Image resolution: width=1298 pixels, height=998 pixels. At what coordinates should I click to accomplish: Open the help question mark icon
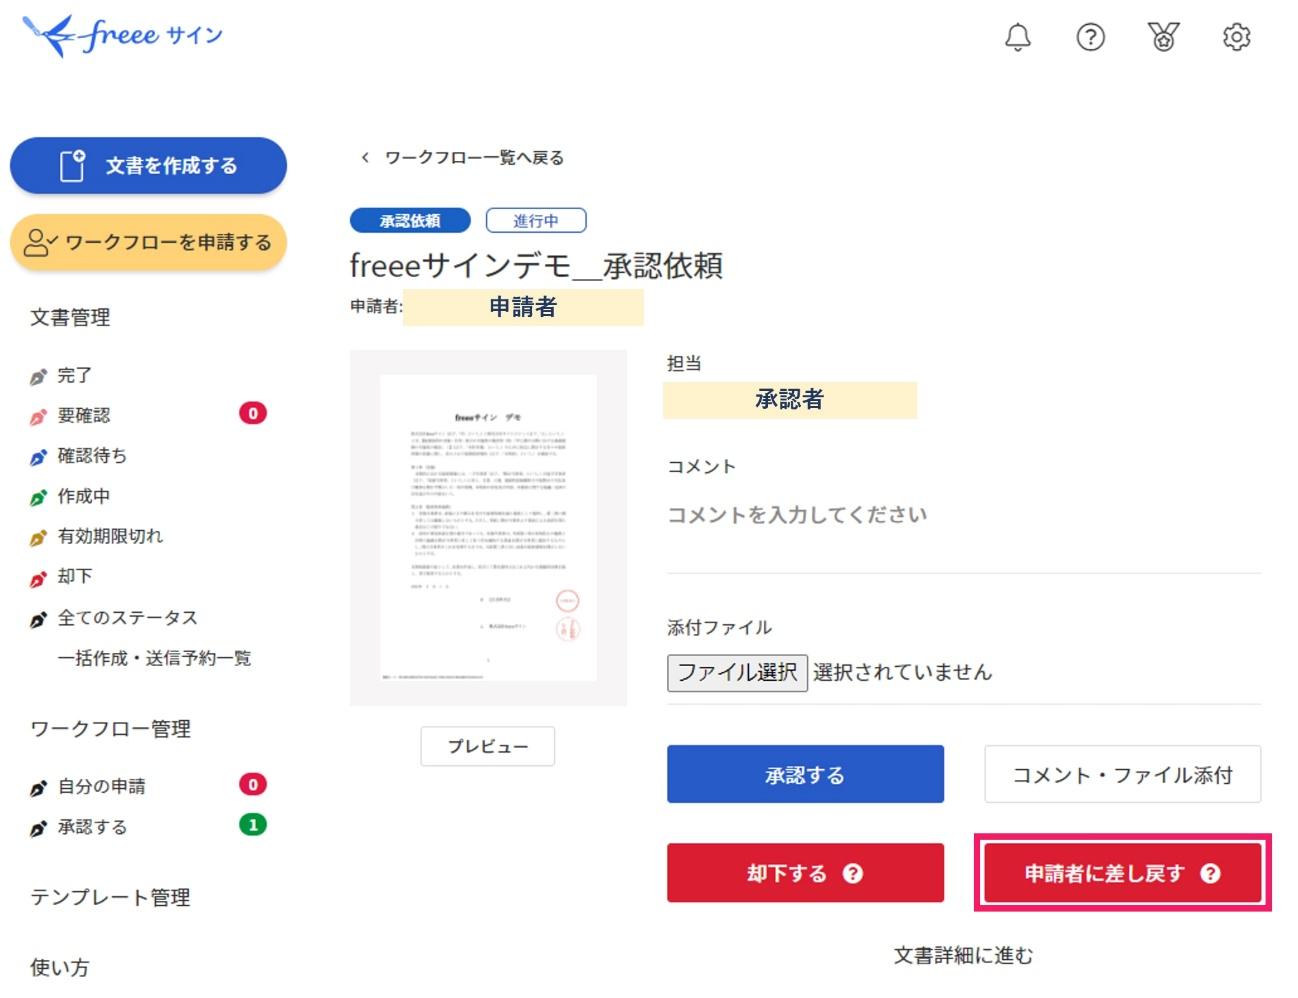1090,37
